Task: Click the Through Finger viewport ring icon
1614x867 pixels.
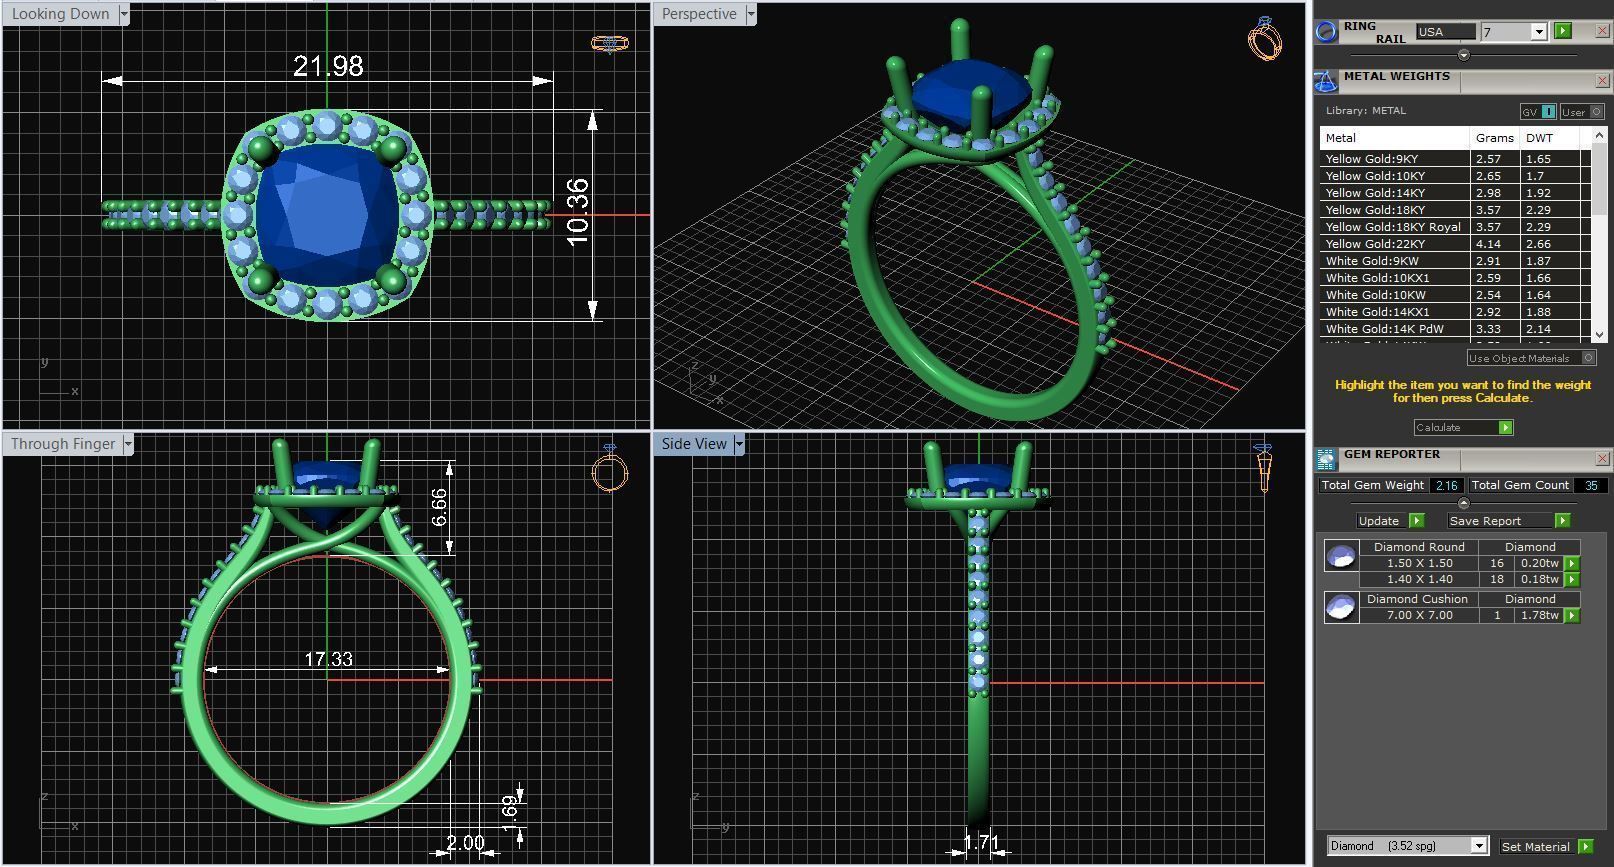Action: (x=609, y=469)
